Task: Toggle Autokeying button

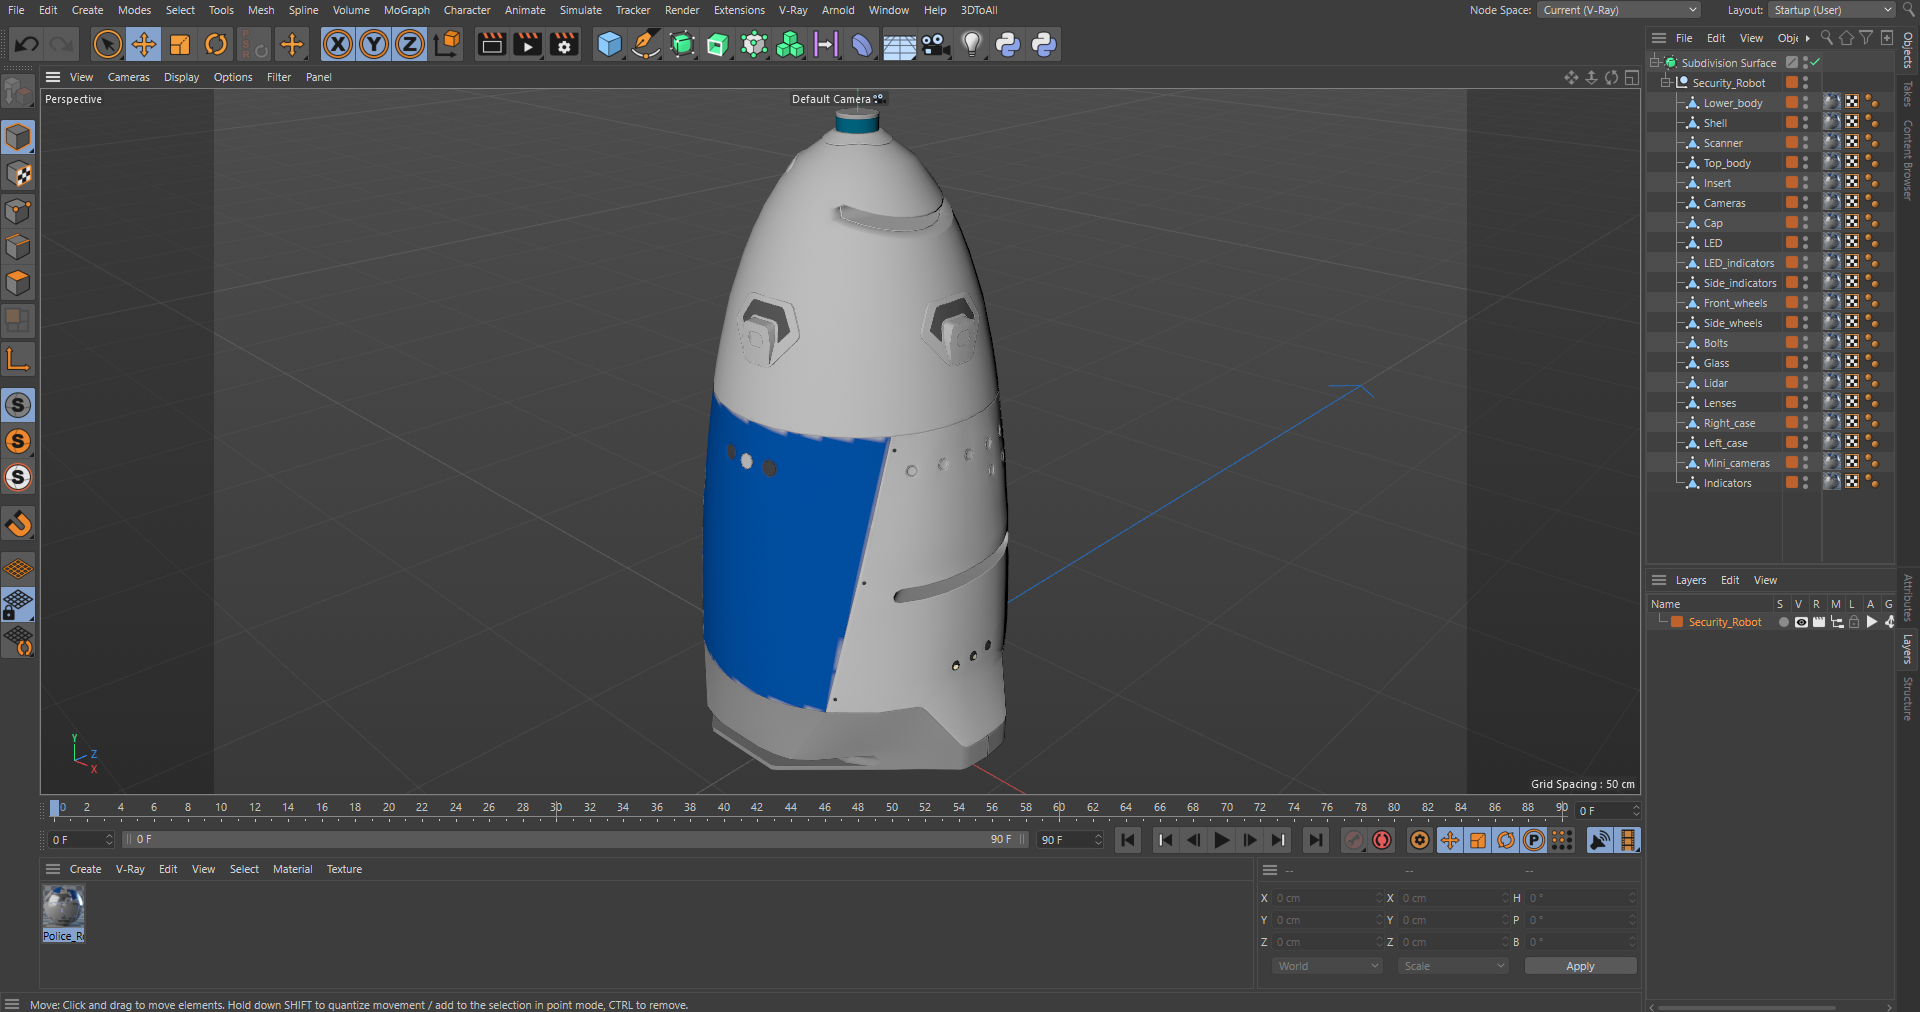Action: (x=1382, y=840)
